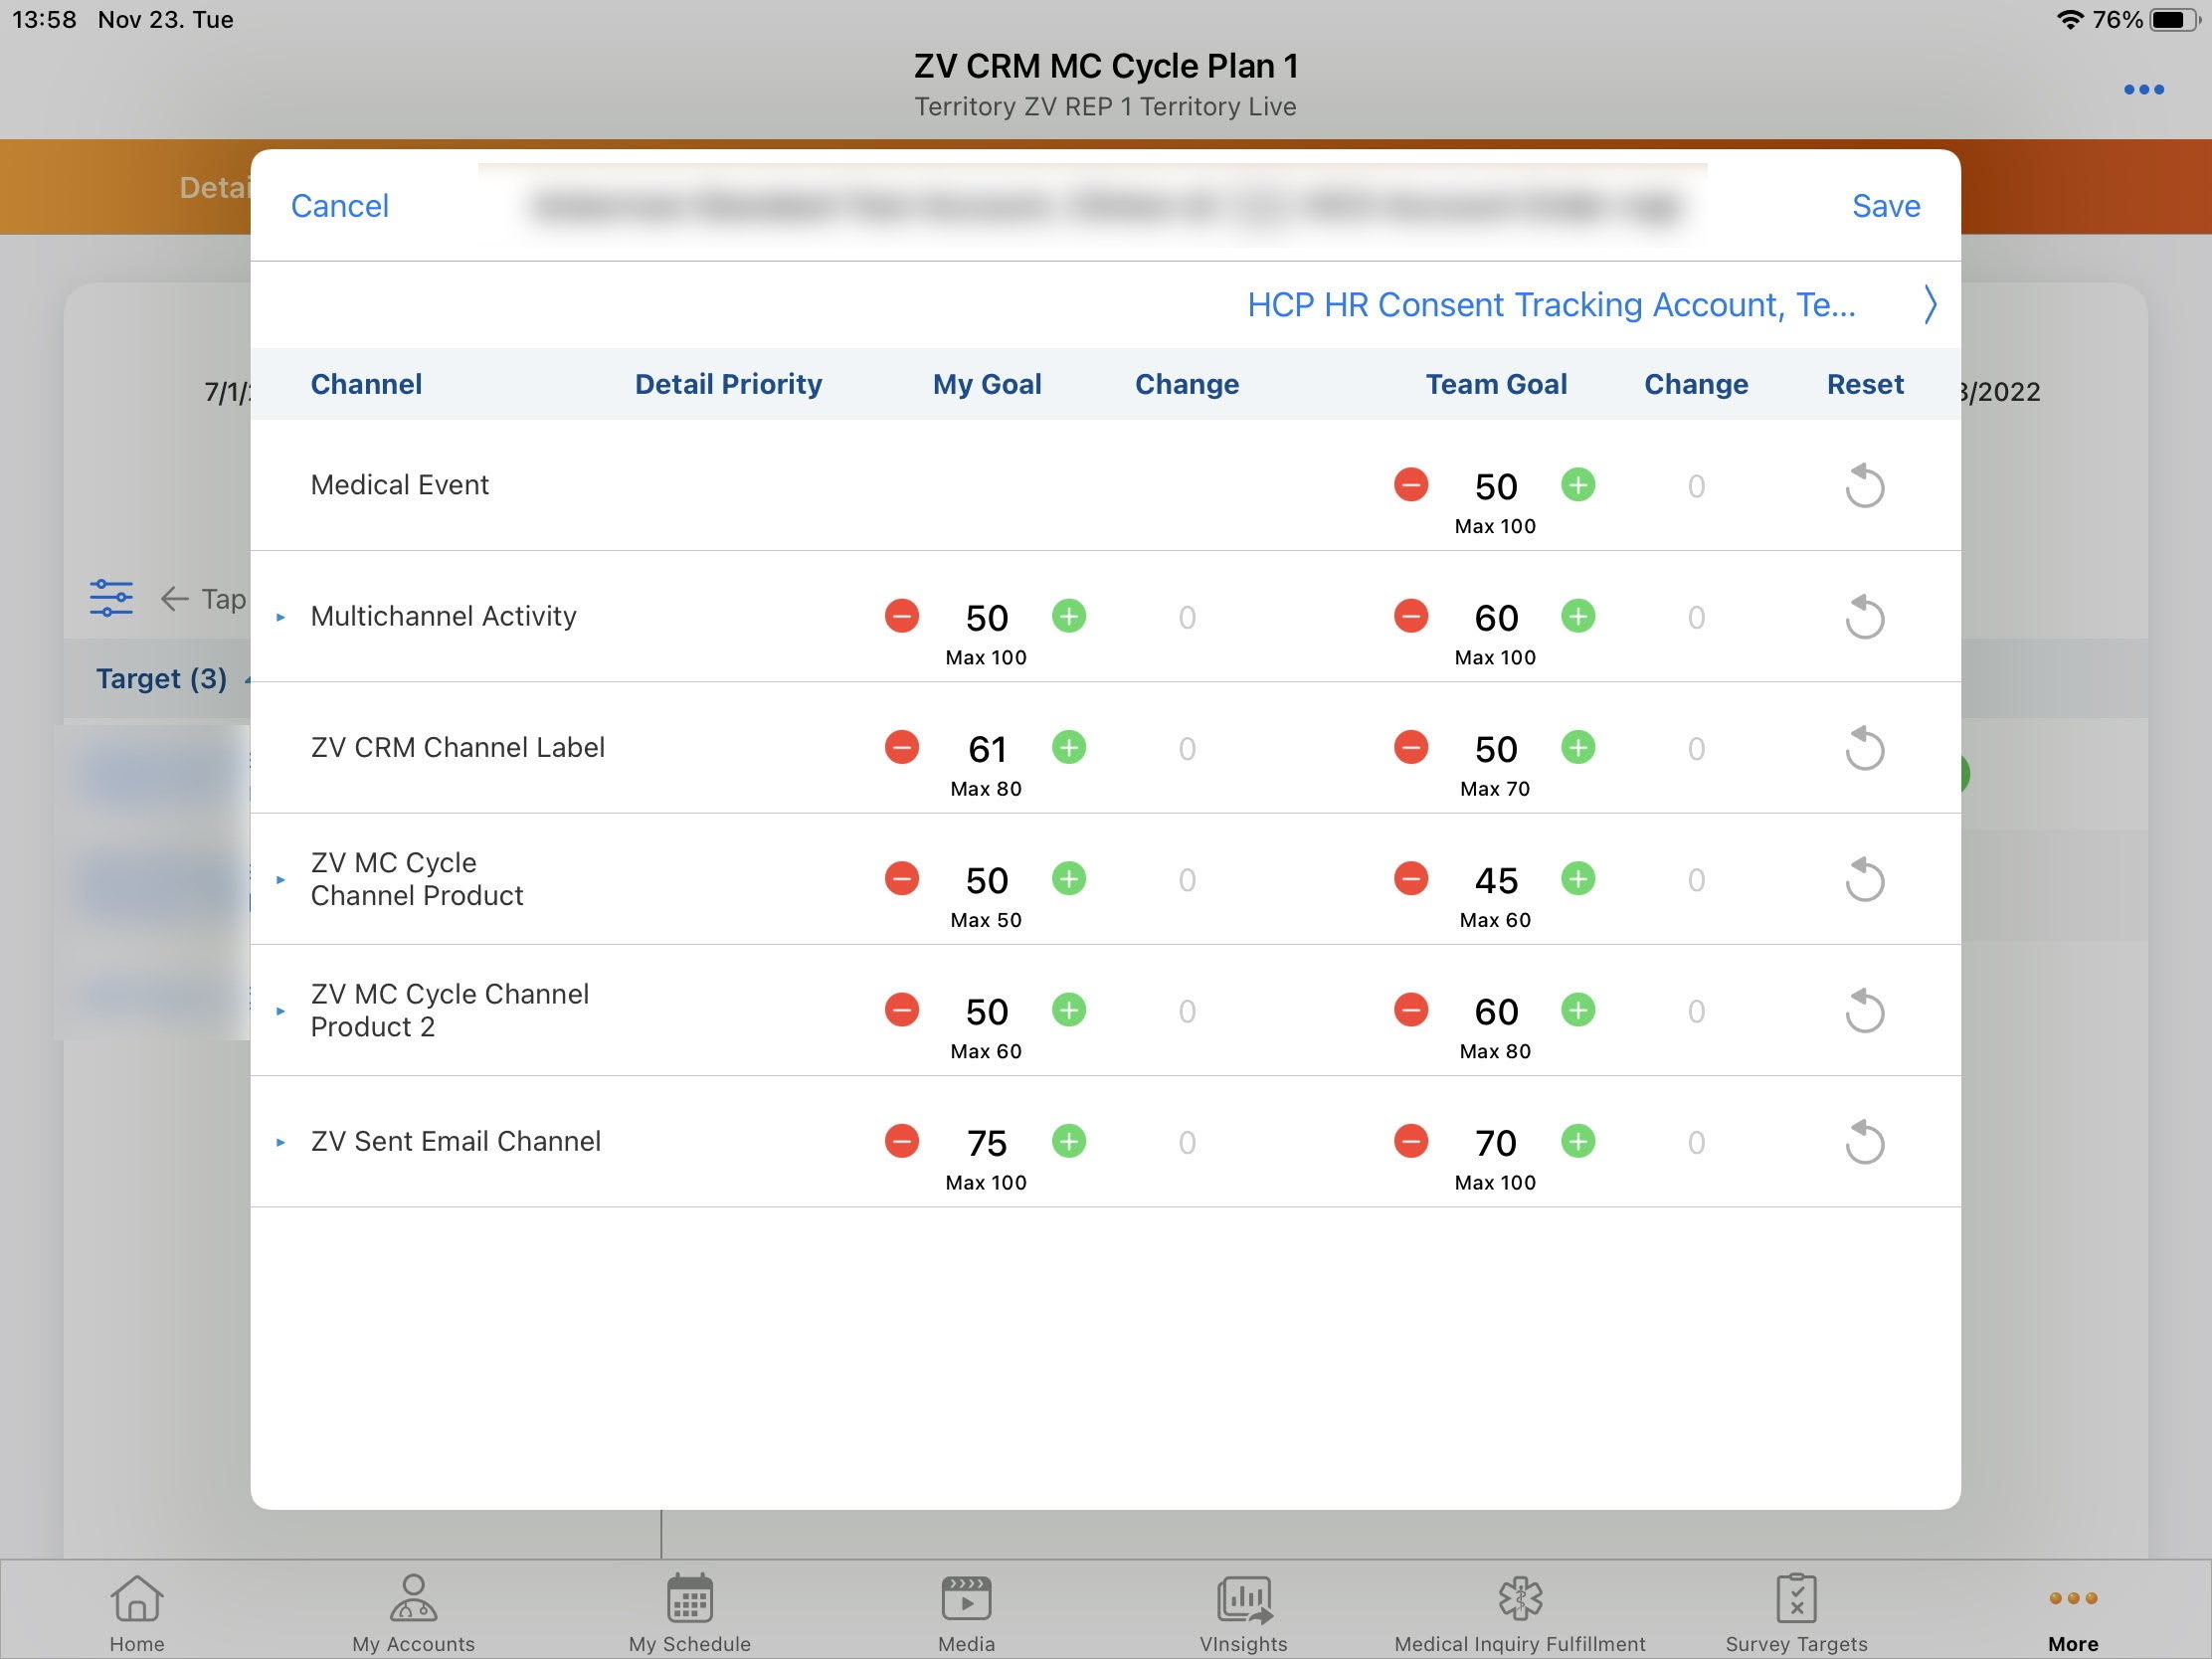The width and height of the screenshot is (2212, 1659).
Task: Open the top-right ellipsis menu
Action: (2143, 90)
